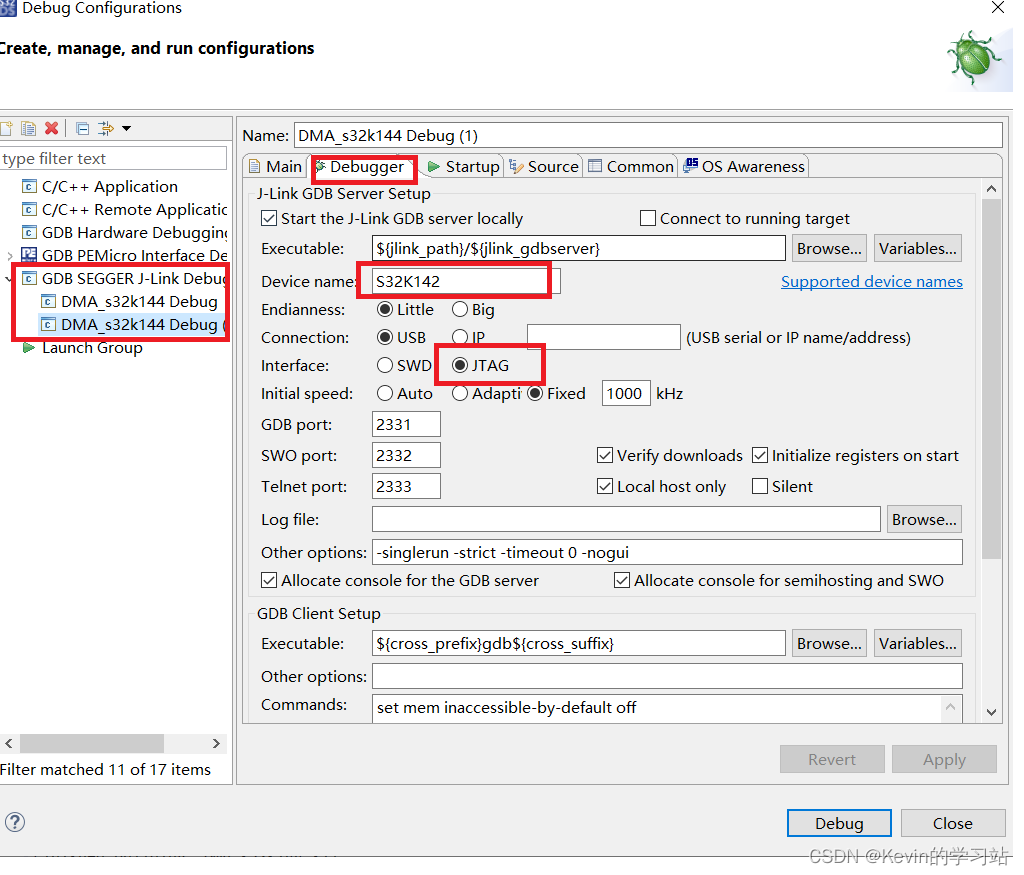Select GDB PEMicro Interface Debugging item
Image resolution: width=1024 pixels, height=875 pixels.
click(125, 257)
